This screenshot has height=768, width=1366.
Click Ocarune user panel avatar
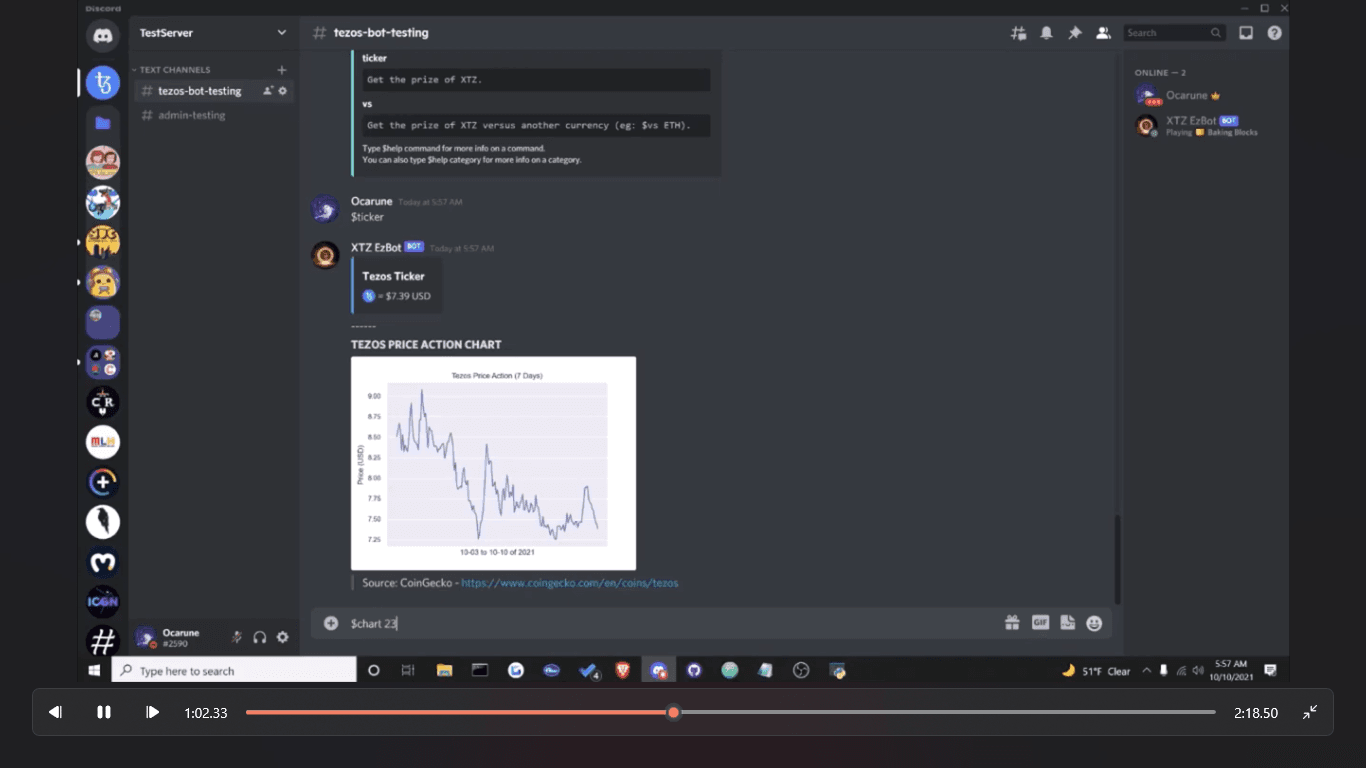[x=146, y=637]
